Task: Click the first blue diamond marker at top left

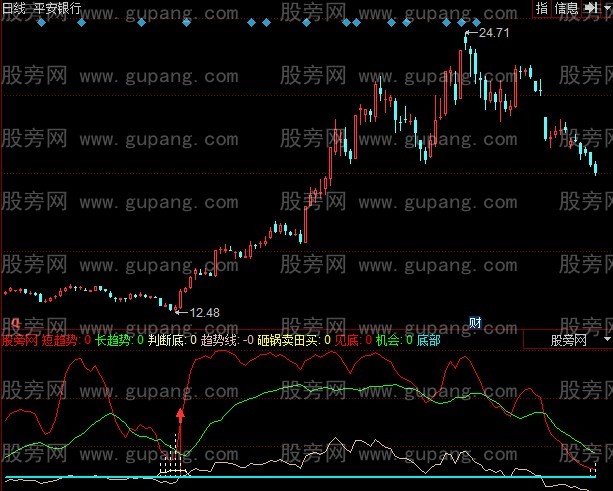Action: [x=41, y=22]
